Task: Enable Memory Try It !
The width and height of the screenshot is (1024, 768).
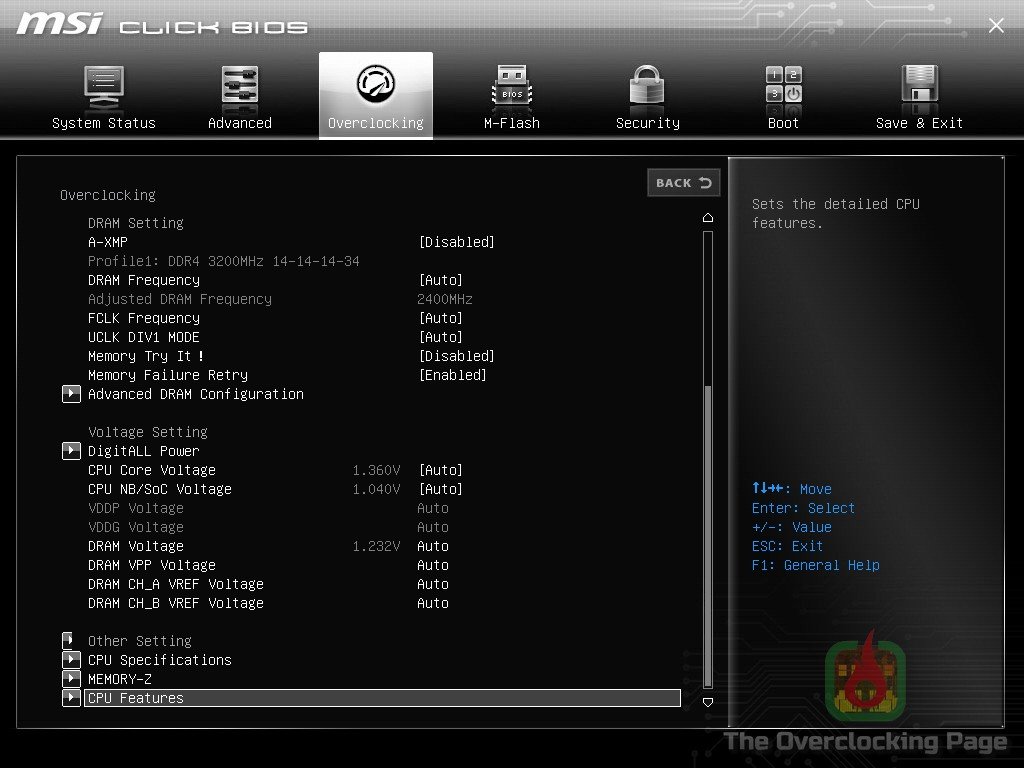Action: tap(453, 356)
